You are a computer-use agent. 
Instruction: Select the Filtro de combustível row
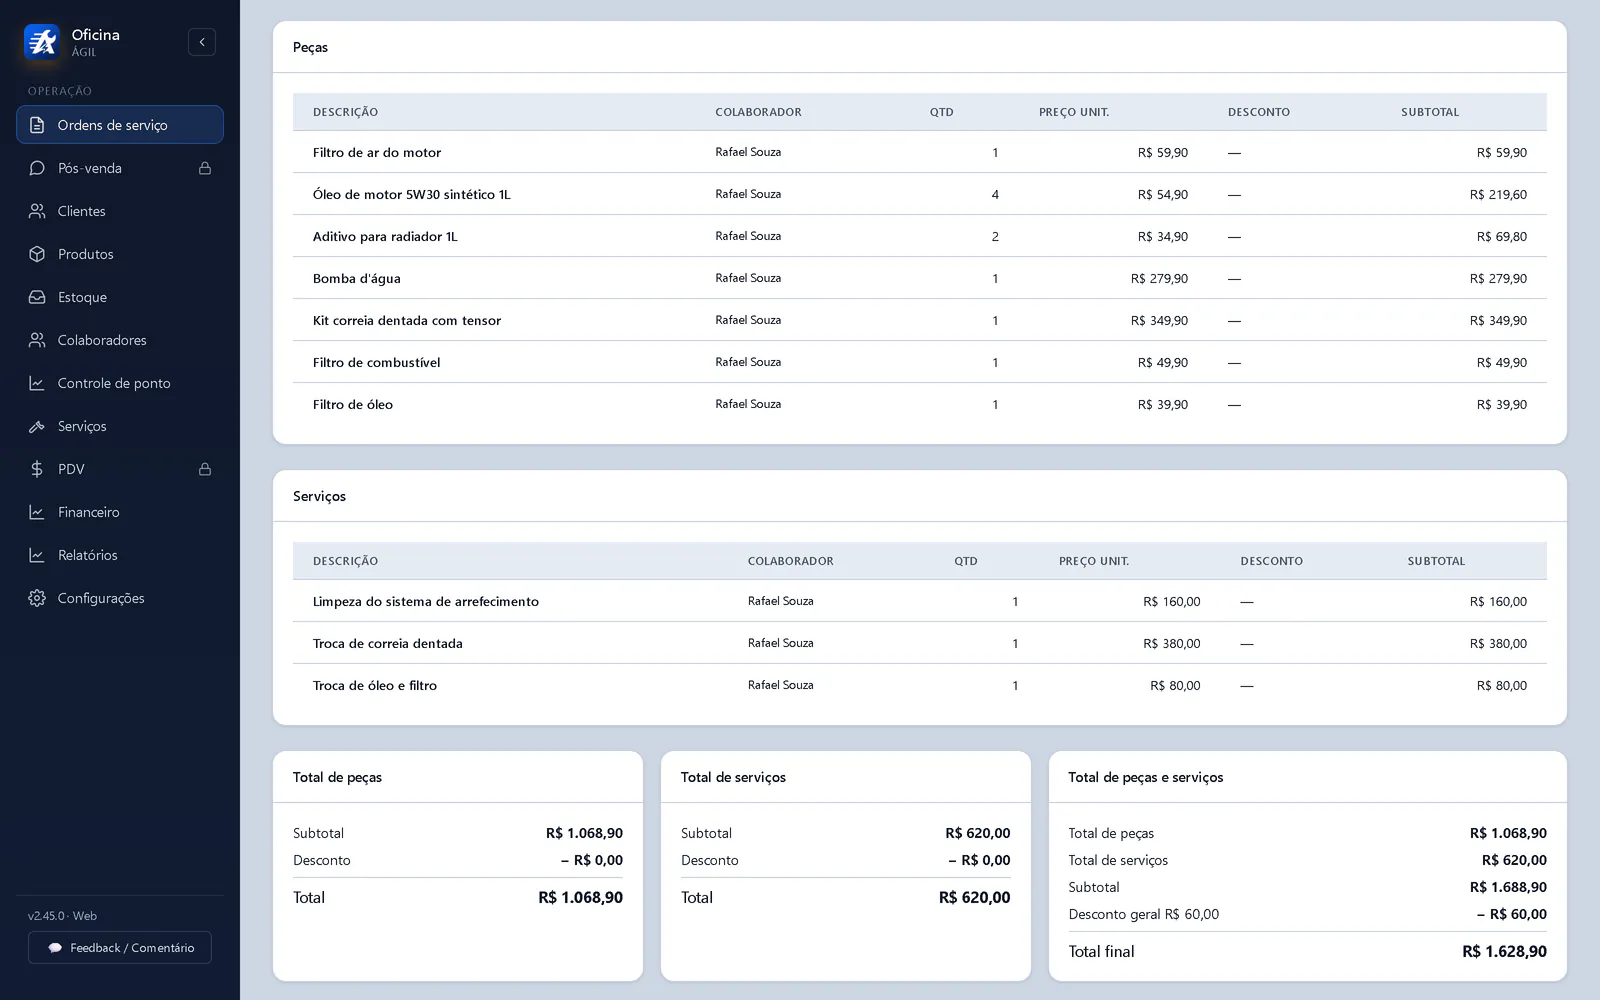tap(920, 362)
